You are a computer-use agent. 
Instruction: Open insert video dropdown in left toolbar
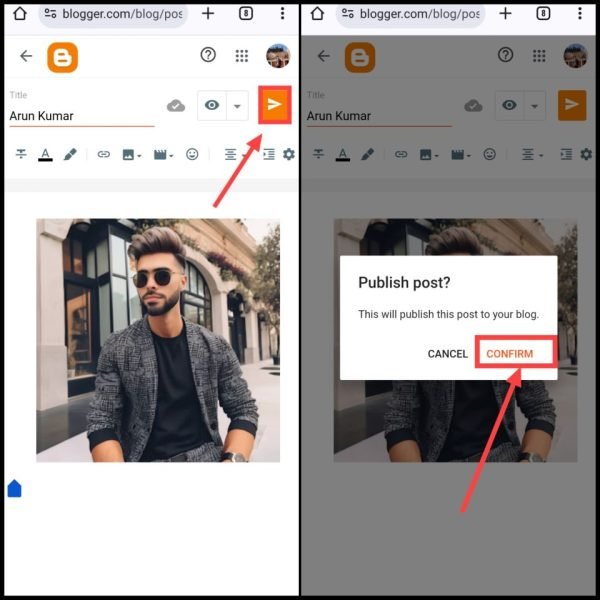[x=163, y=155]
